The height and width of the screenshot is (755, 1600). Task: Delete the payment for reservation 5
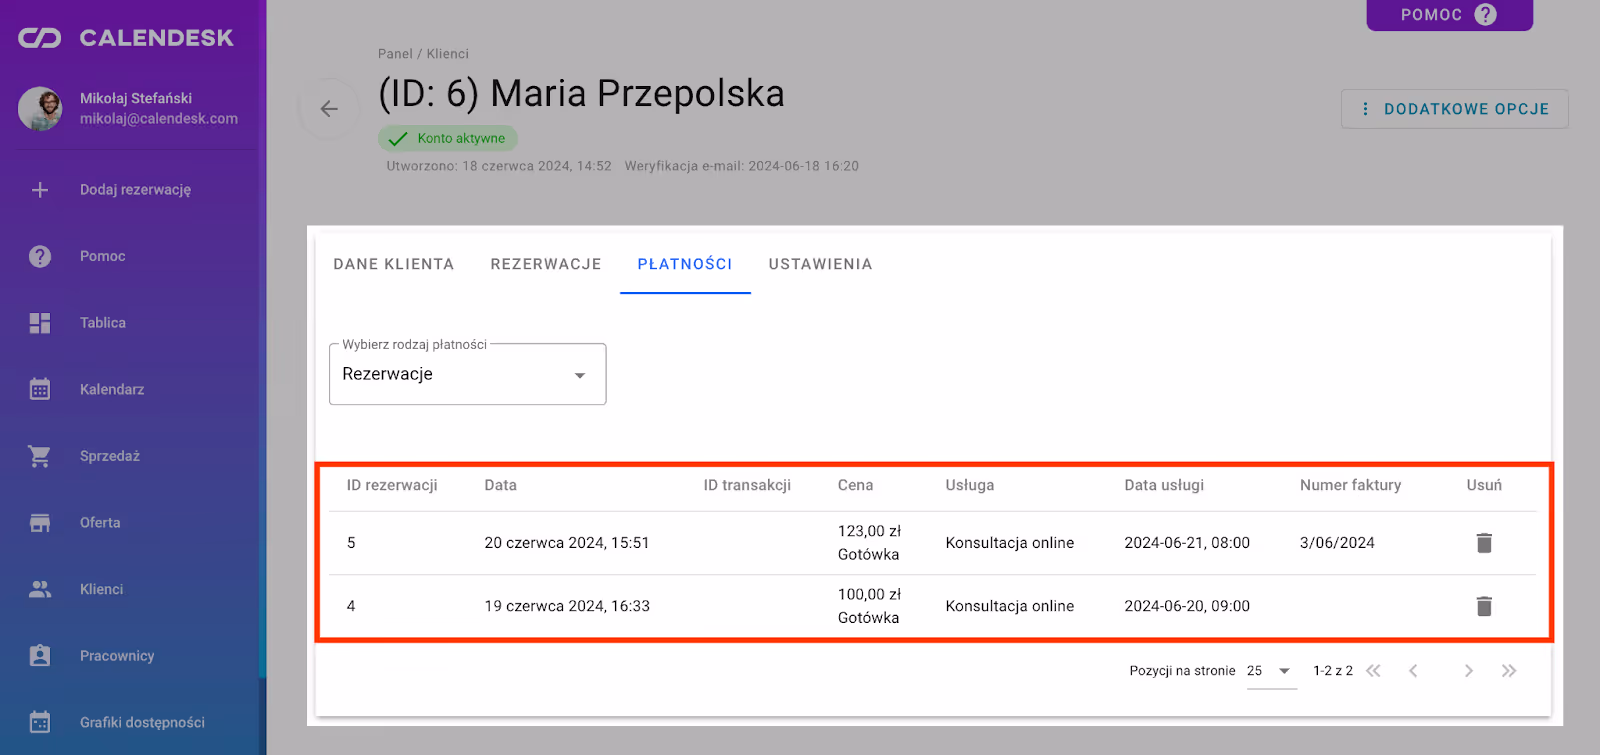1484,543
